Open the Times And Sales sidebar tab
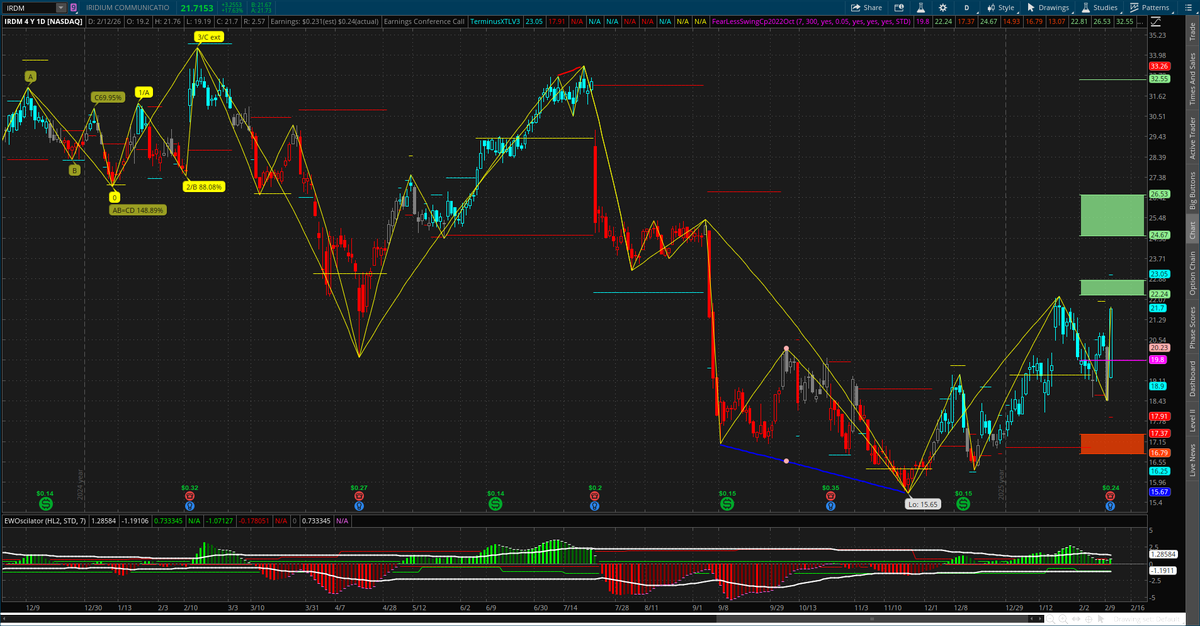The width and height of the screenshot is (1200, 626). tap(1191, 77)
